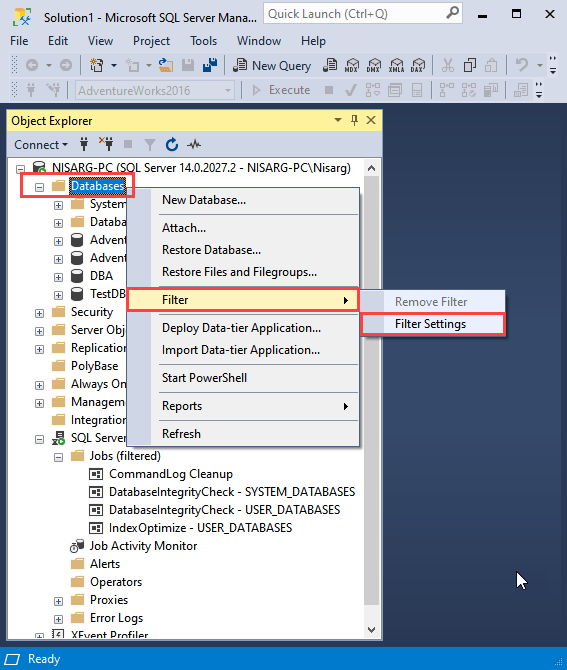Open the Connect dropdown in Object Explorer
This screenshot has width=567, height=670.
tap(41, 145)
